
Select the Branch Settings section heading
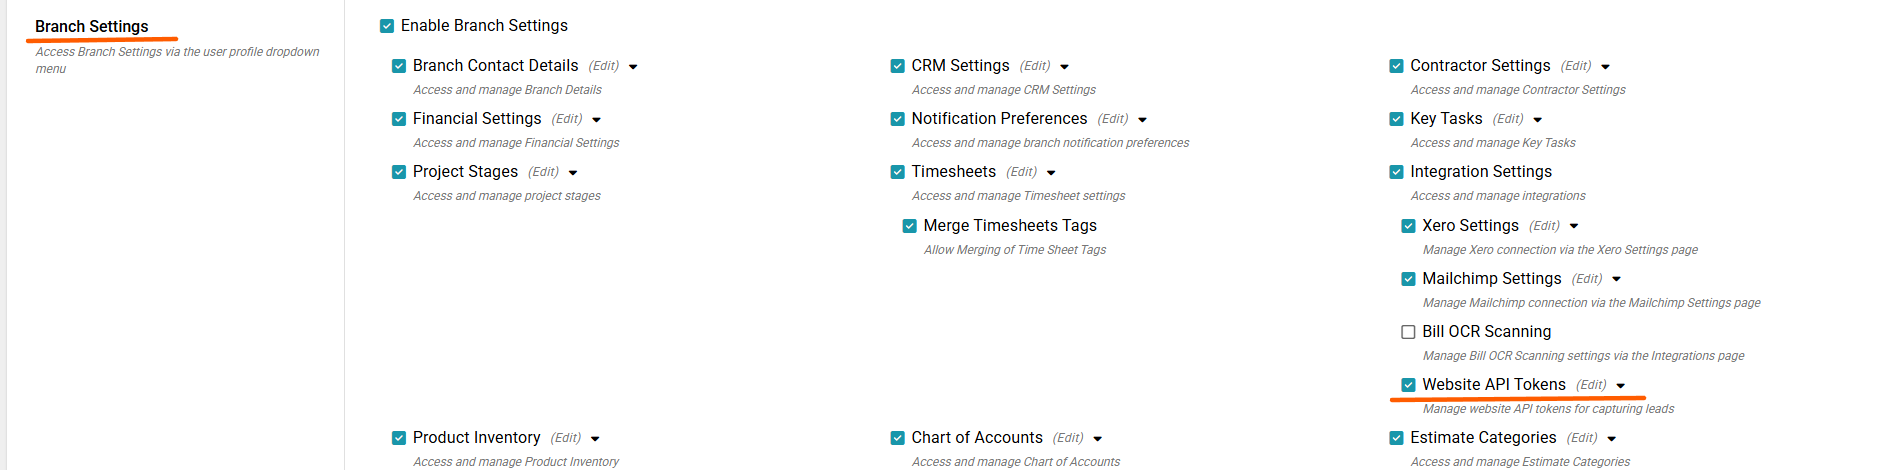92,26
